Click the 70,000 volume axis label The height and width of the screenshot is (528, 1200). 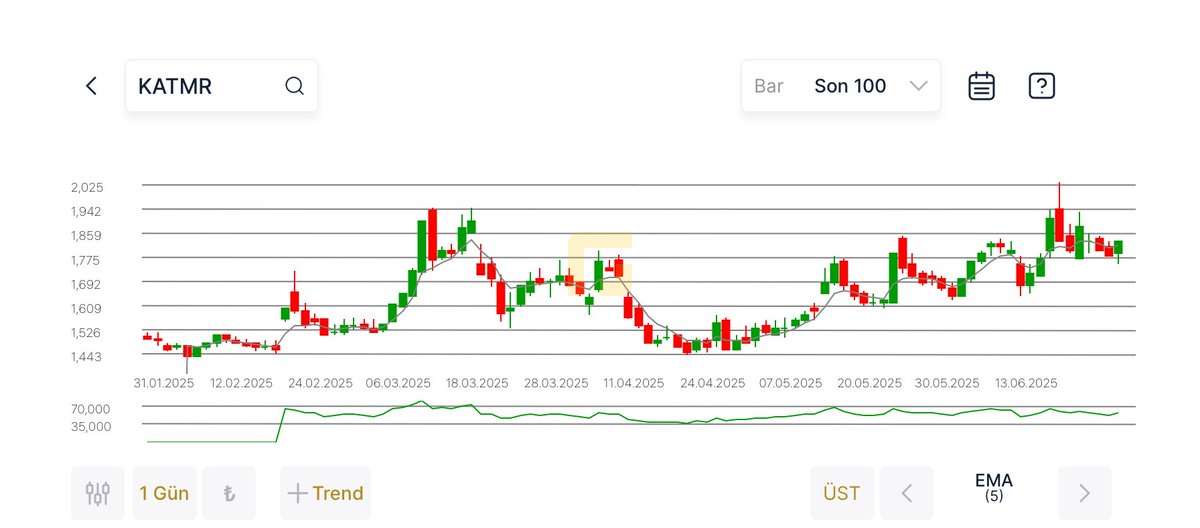[x=91, y=409]
